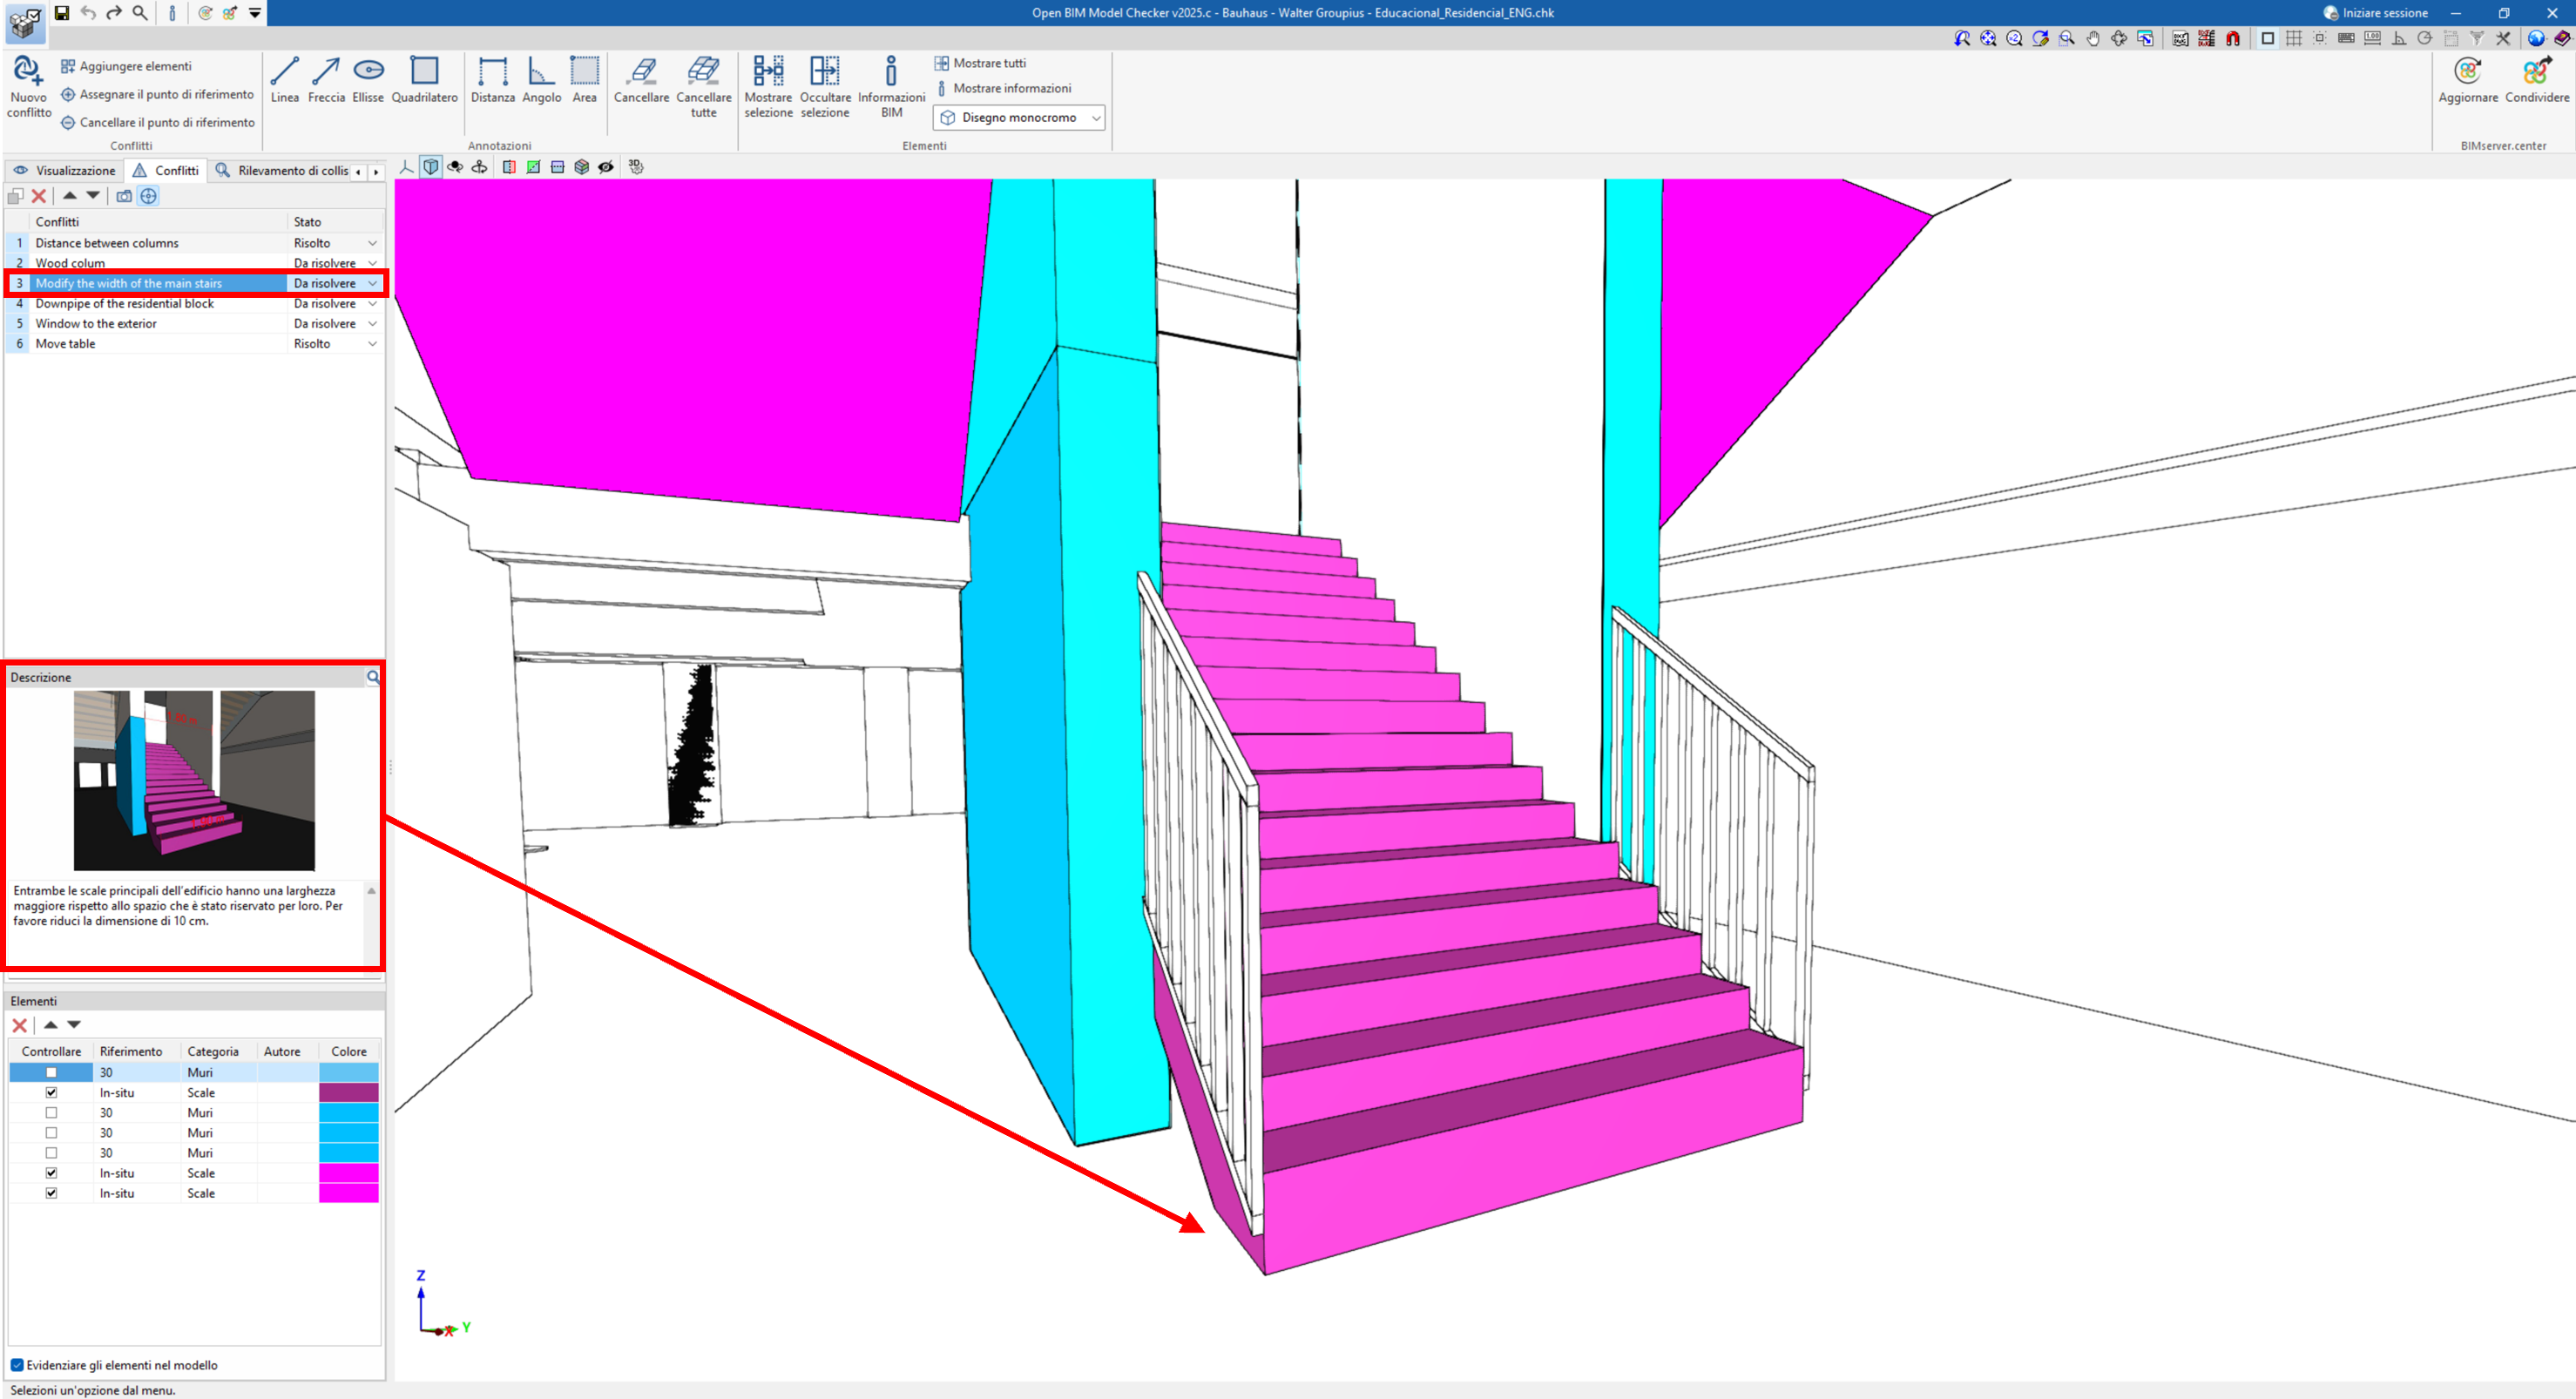
Task: Click the magenta In-situ Scale color swatch
Action: point(348,1173)
